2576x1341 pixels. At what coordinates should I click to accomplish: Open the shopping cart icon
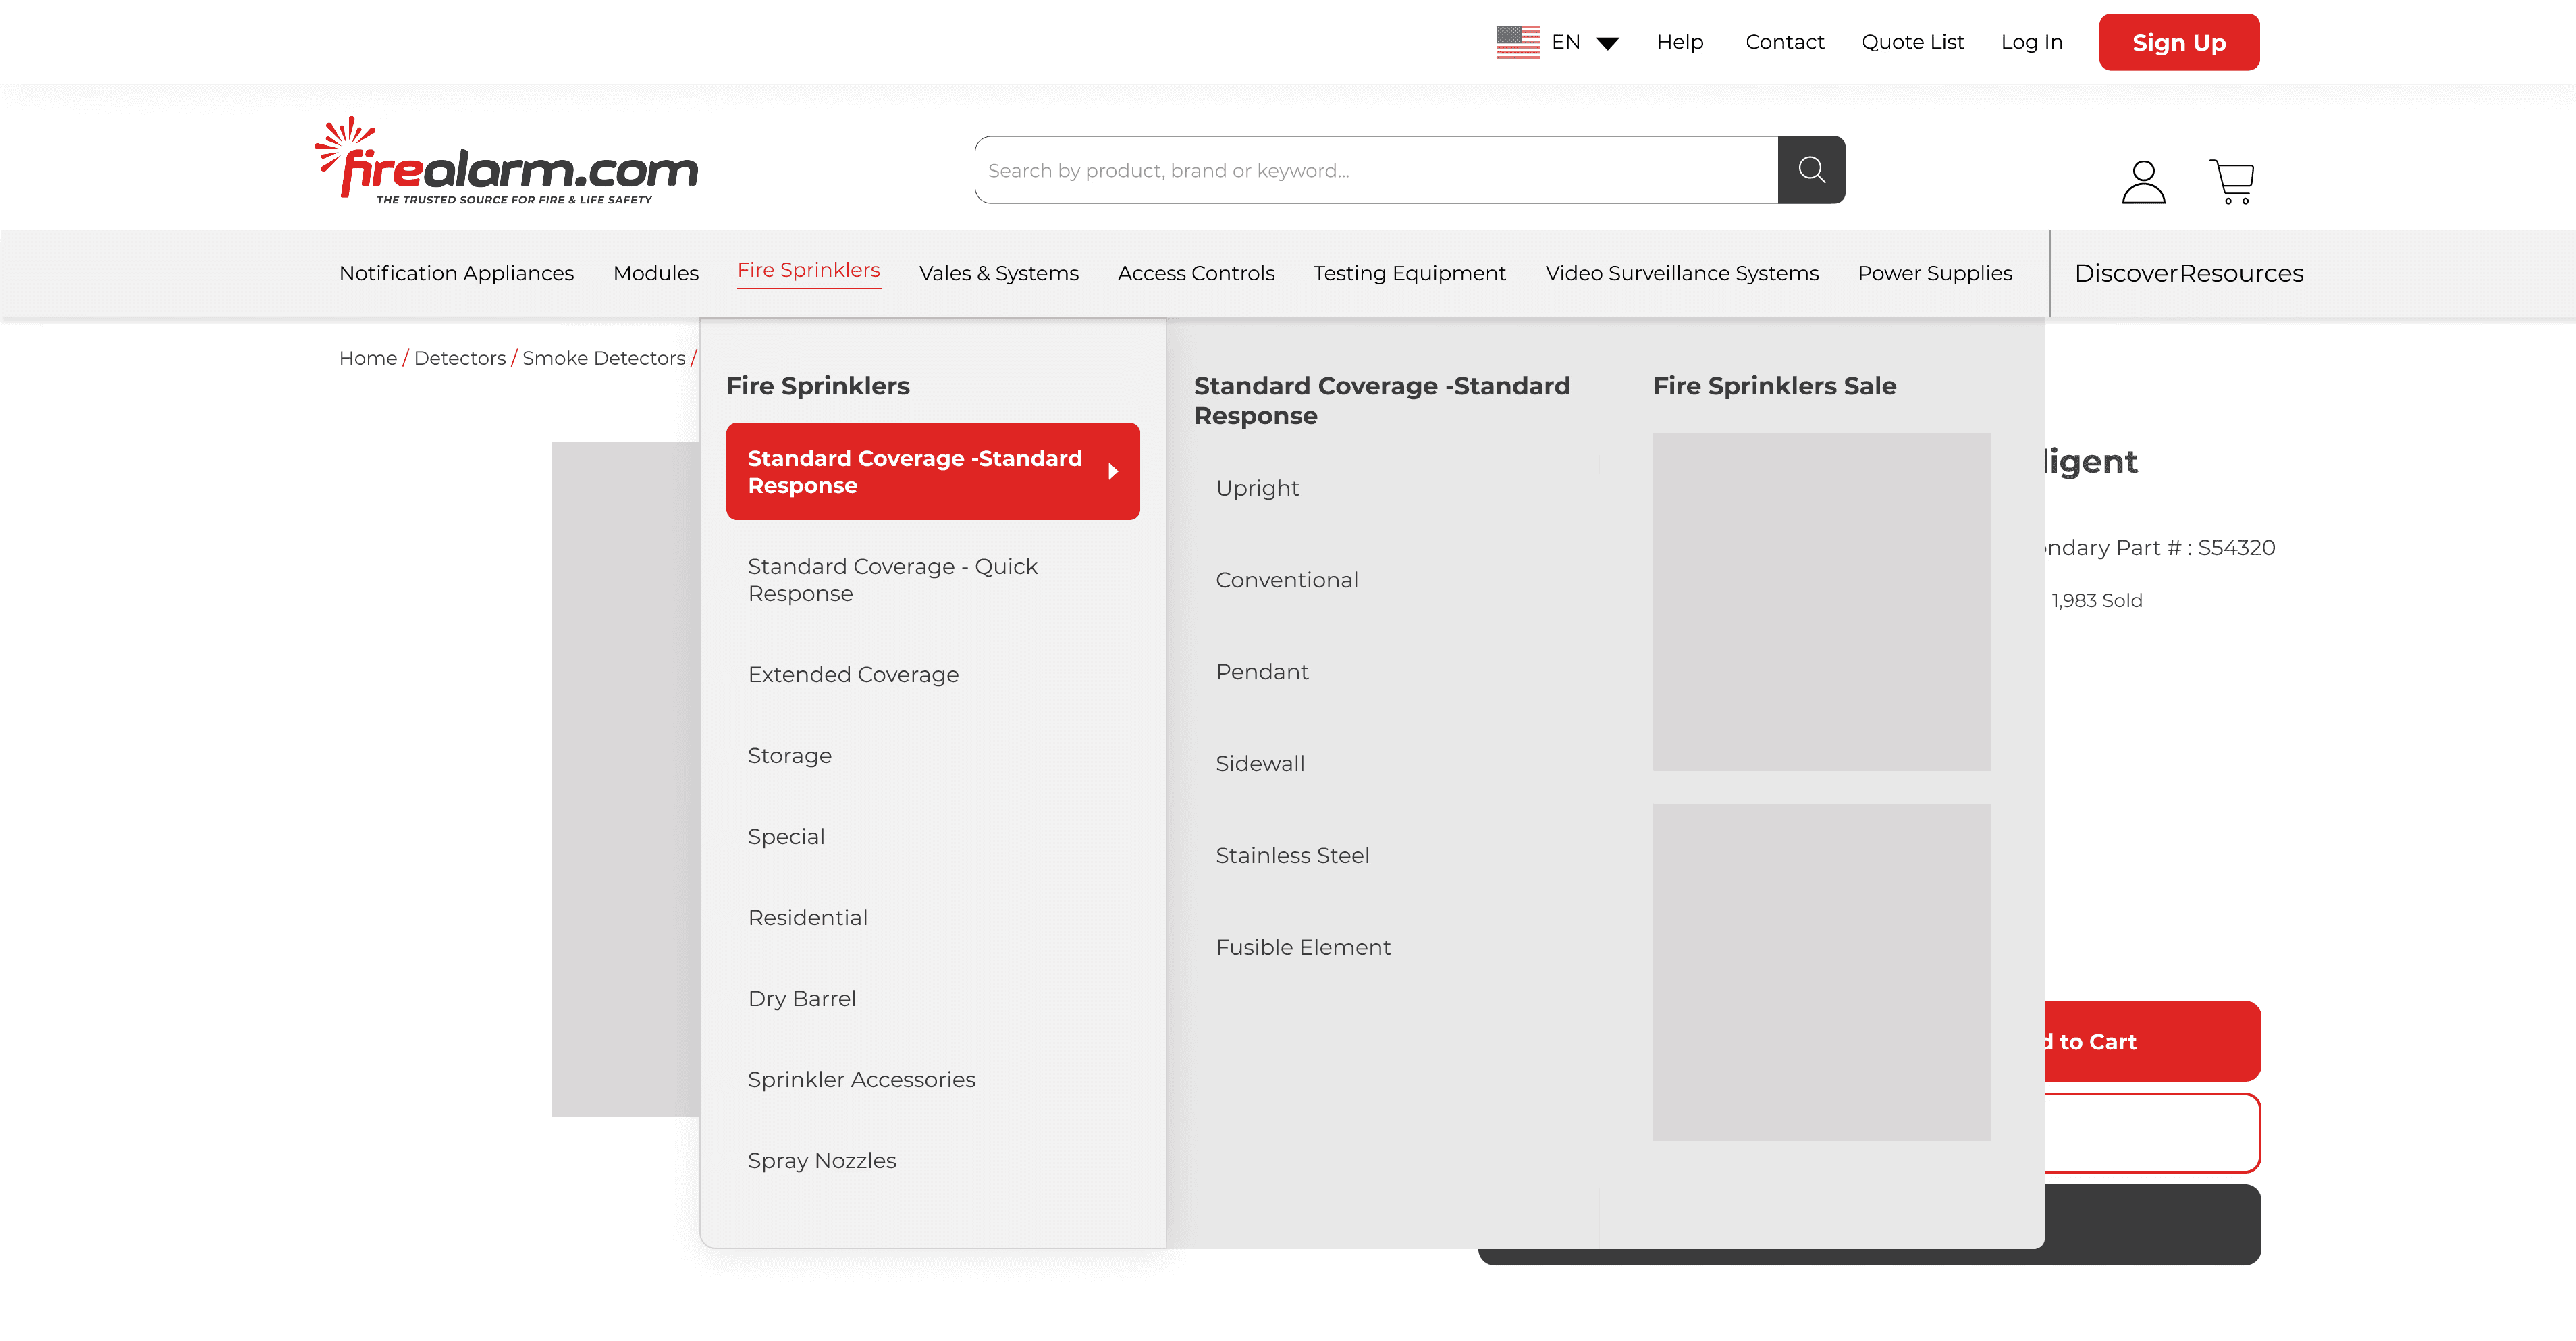point(2231,182)
